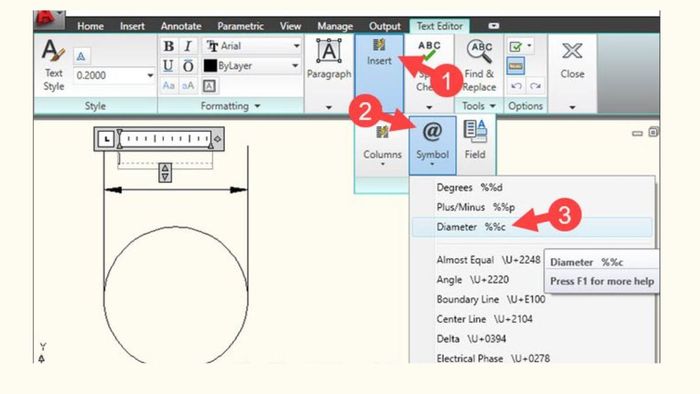Image resolution: width=700 pixels, height=394 pixels.
Task: Switch to the Parametric tab
Action: pyautogui.click(x=240, y=26)
